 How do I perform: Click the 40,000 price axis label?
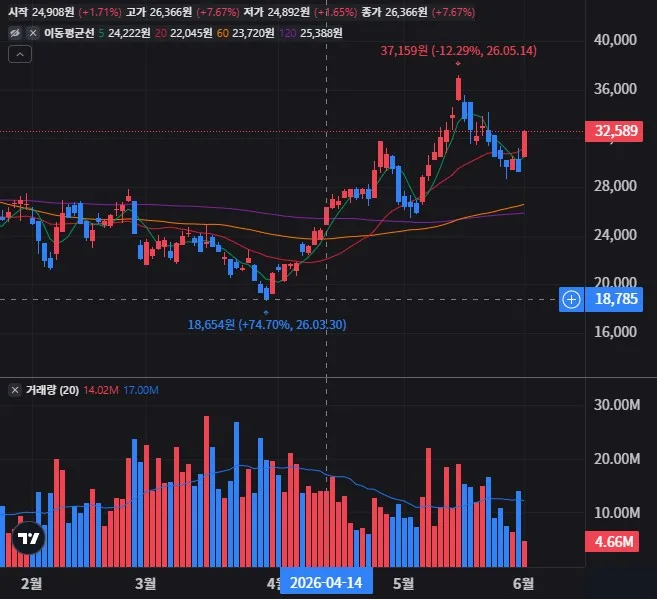click(615, 40)
